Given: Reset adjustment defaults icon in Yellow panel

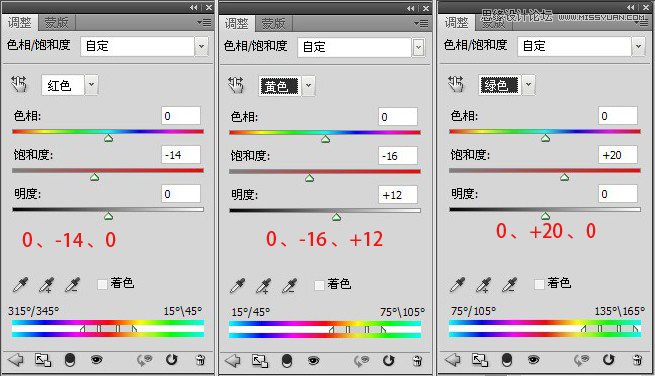Looking at the screenshot, I should pyautogui.click(x=389, y=360).
